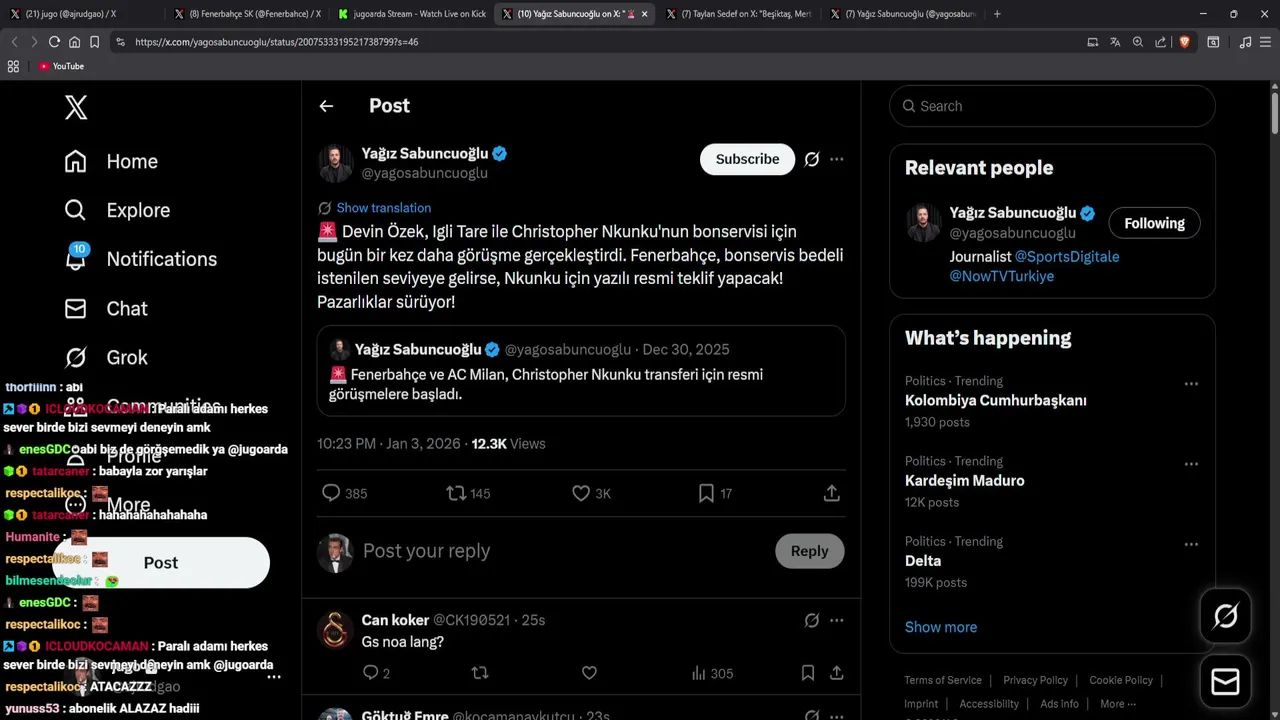Open a new browser tab

tap(997, 14)
